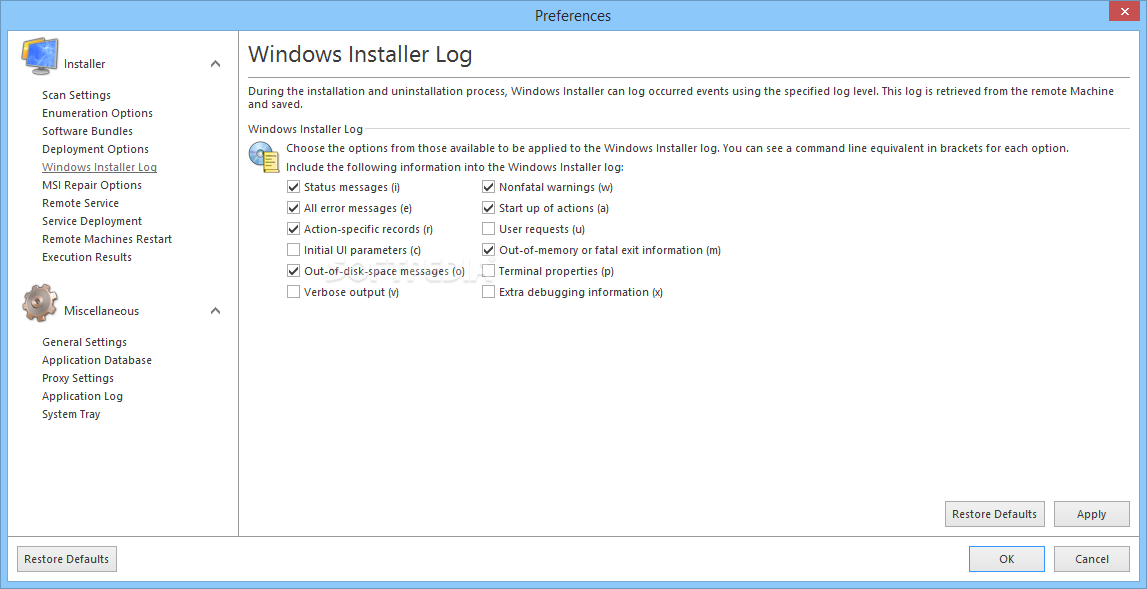
Task: Click Restore Defaults below the sidebar
Action: (x=67, y=559)
